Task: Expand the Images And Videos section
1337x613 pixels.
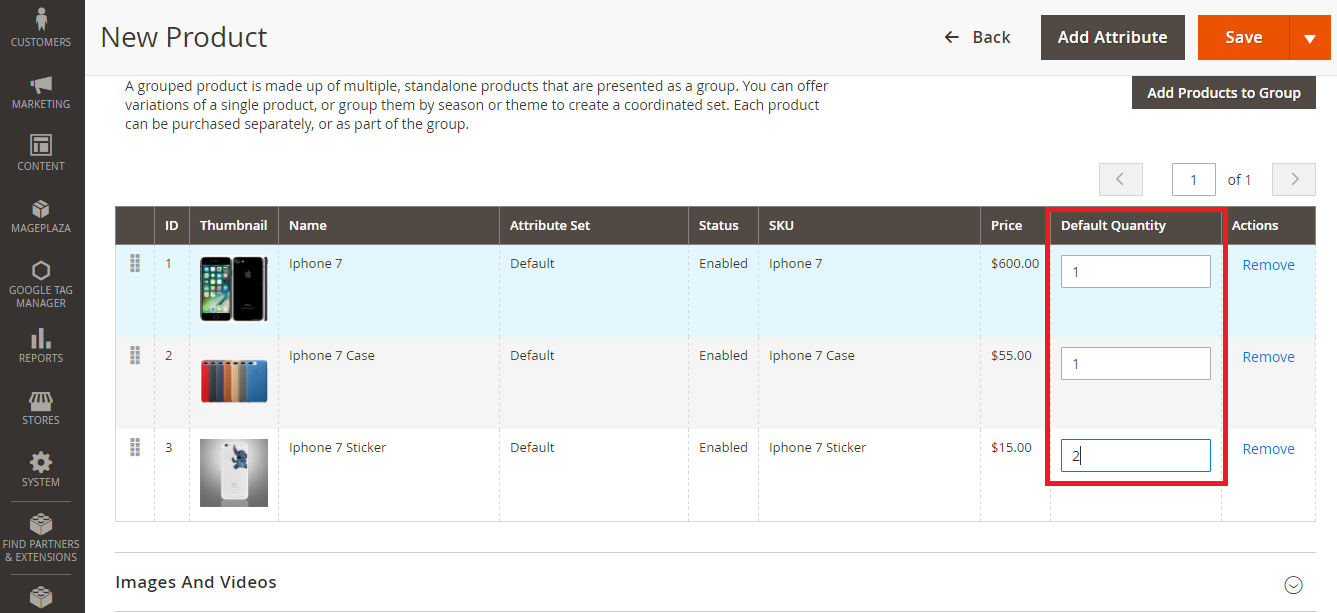Action: pyautogui.click(x=1294, y=585)
